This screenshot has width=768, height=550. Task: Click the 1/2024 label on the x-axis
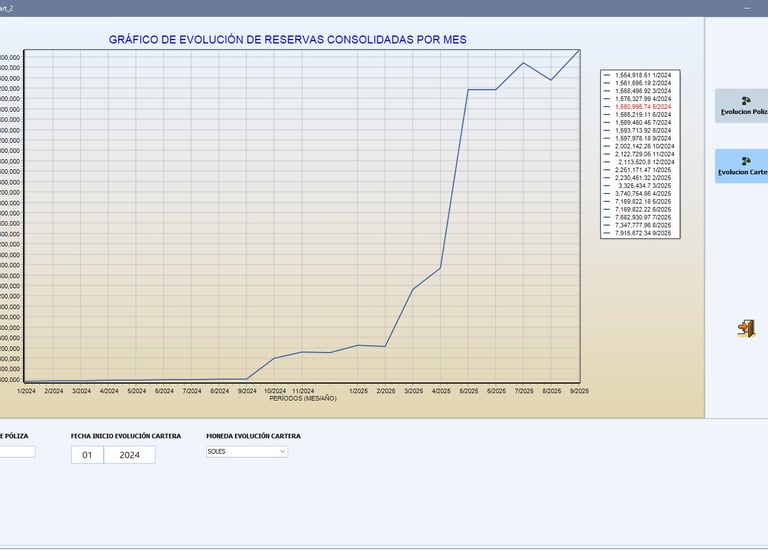[x=26, y=391]
